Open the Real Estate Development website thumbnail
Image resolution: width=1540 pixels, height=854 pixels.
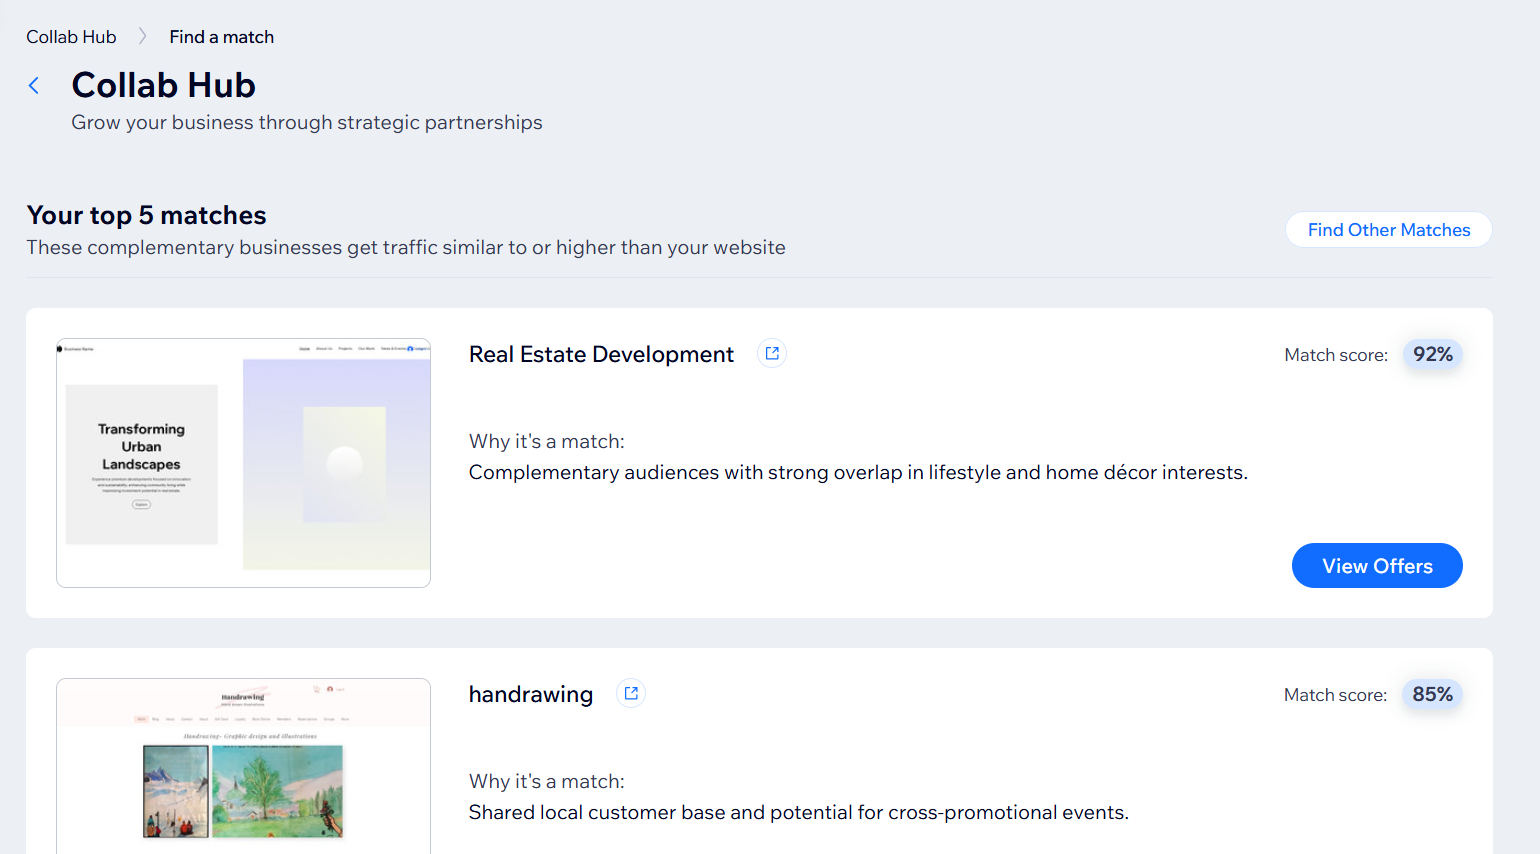[244, 463]
